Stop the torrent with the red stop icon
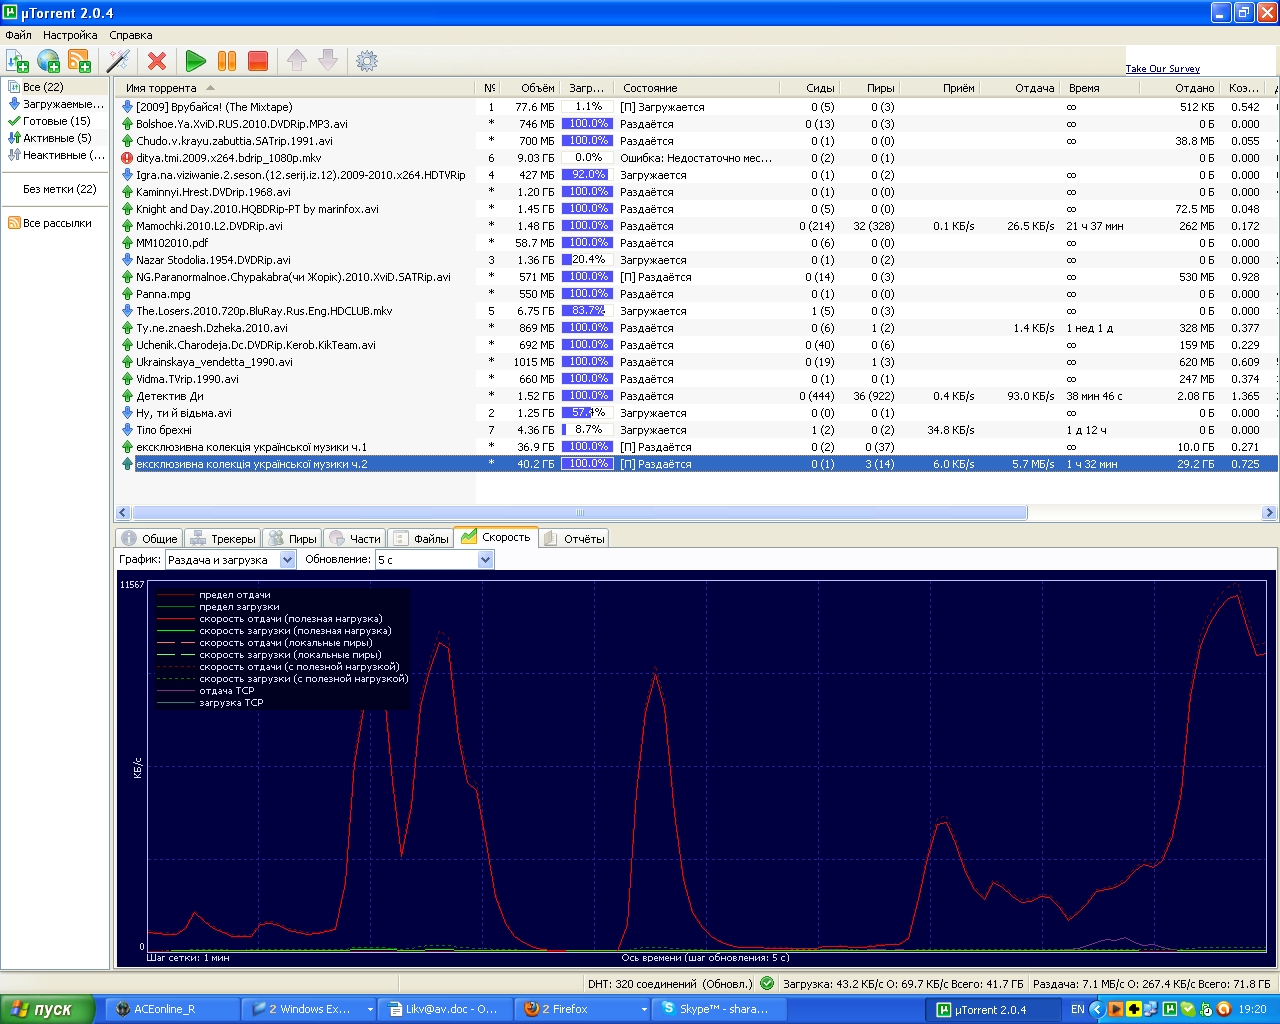1280x1024 pixels. tap(258, 61)
